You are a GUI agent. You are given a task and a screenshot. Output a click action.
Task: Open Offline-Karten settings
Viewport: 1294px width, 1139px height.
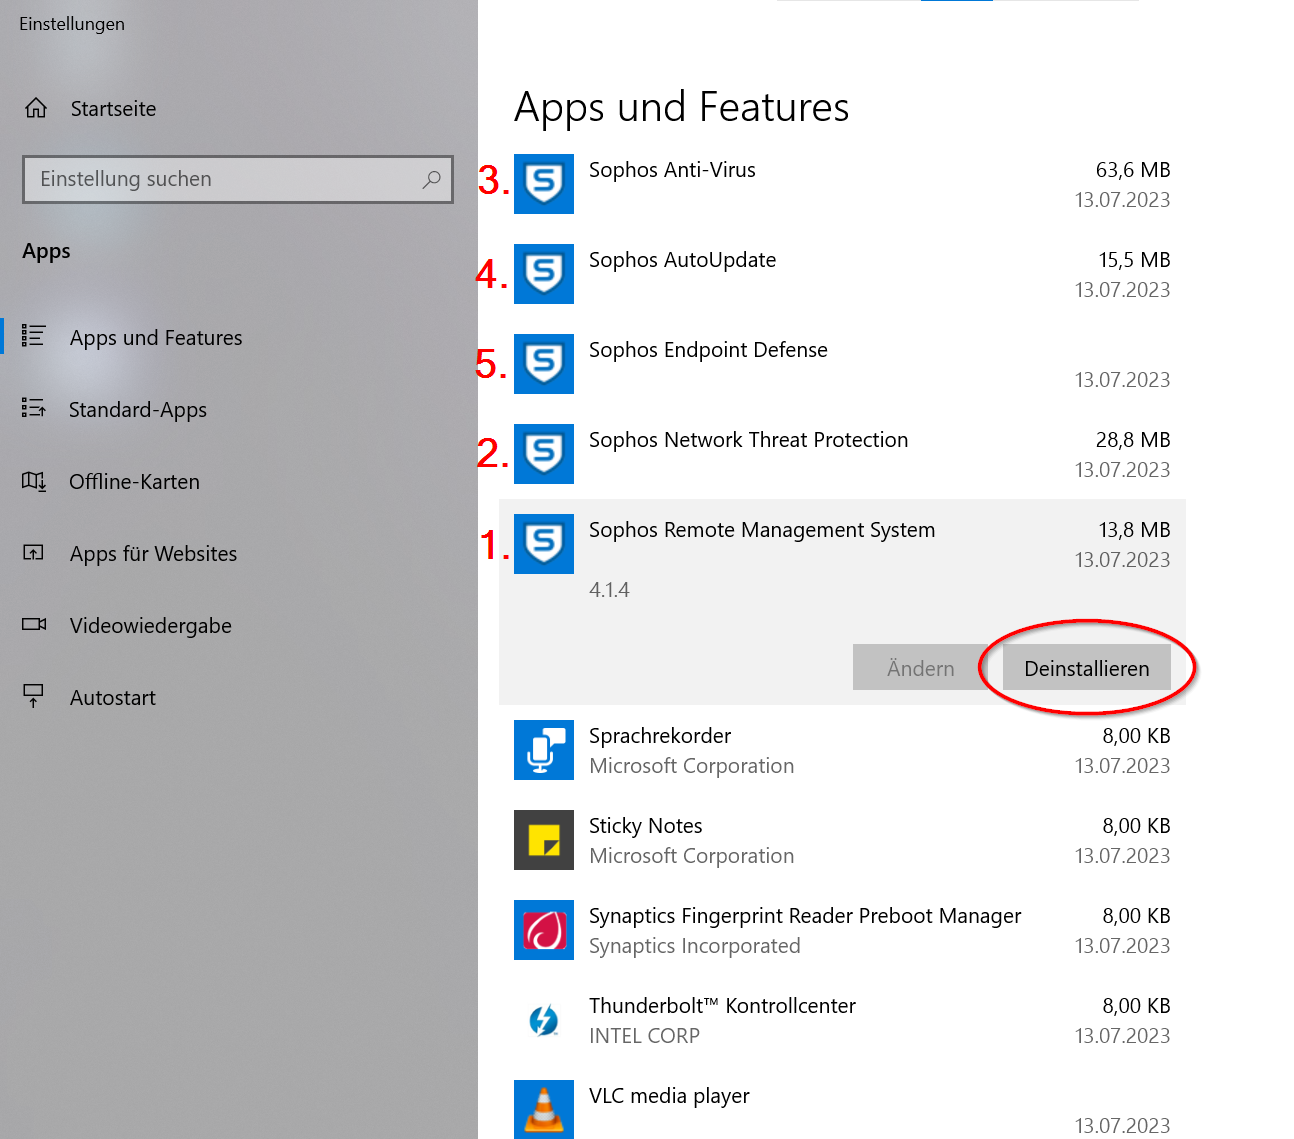point(134,481)
